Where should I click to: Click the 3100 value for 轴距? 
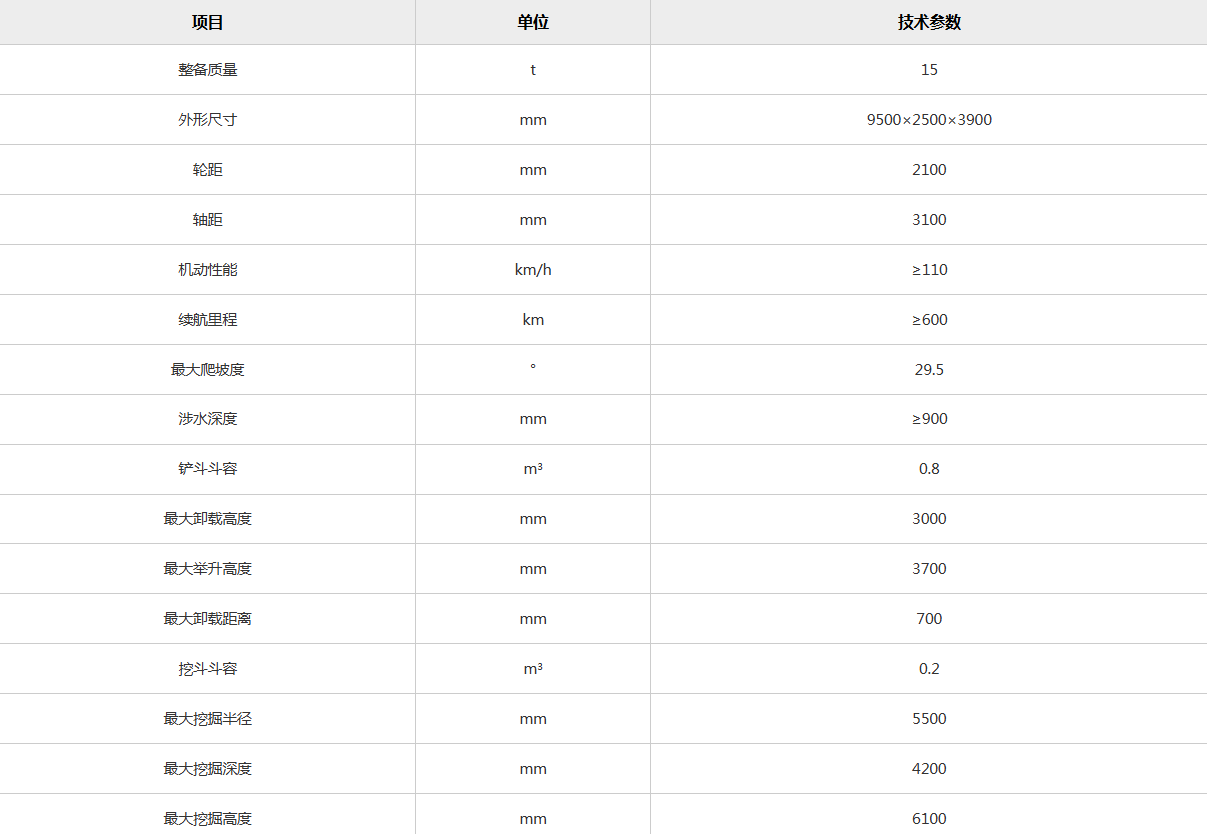coord(929,220)
